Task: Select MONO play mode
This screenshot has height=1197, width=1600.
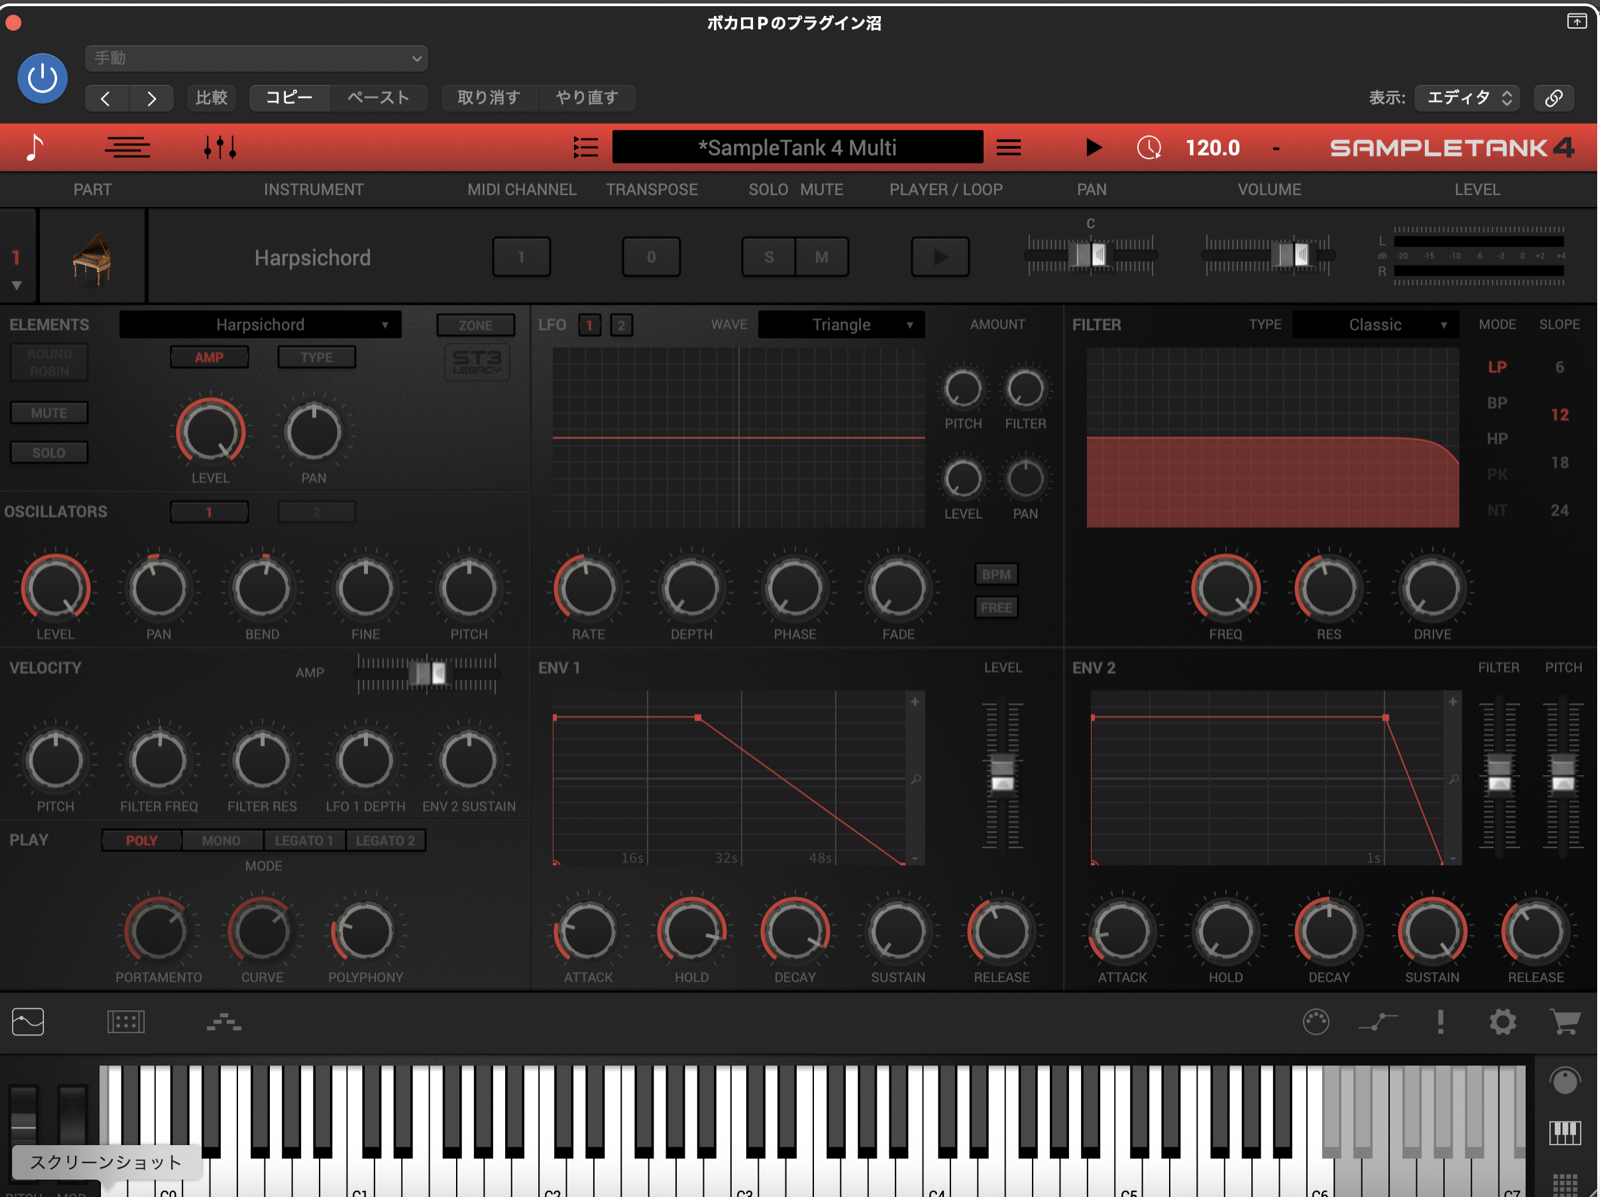Action: [x=221, y=840]
